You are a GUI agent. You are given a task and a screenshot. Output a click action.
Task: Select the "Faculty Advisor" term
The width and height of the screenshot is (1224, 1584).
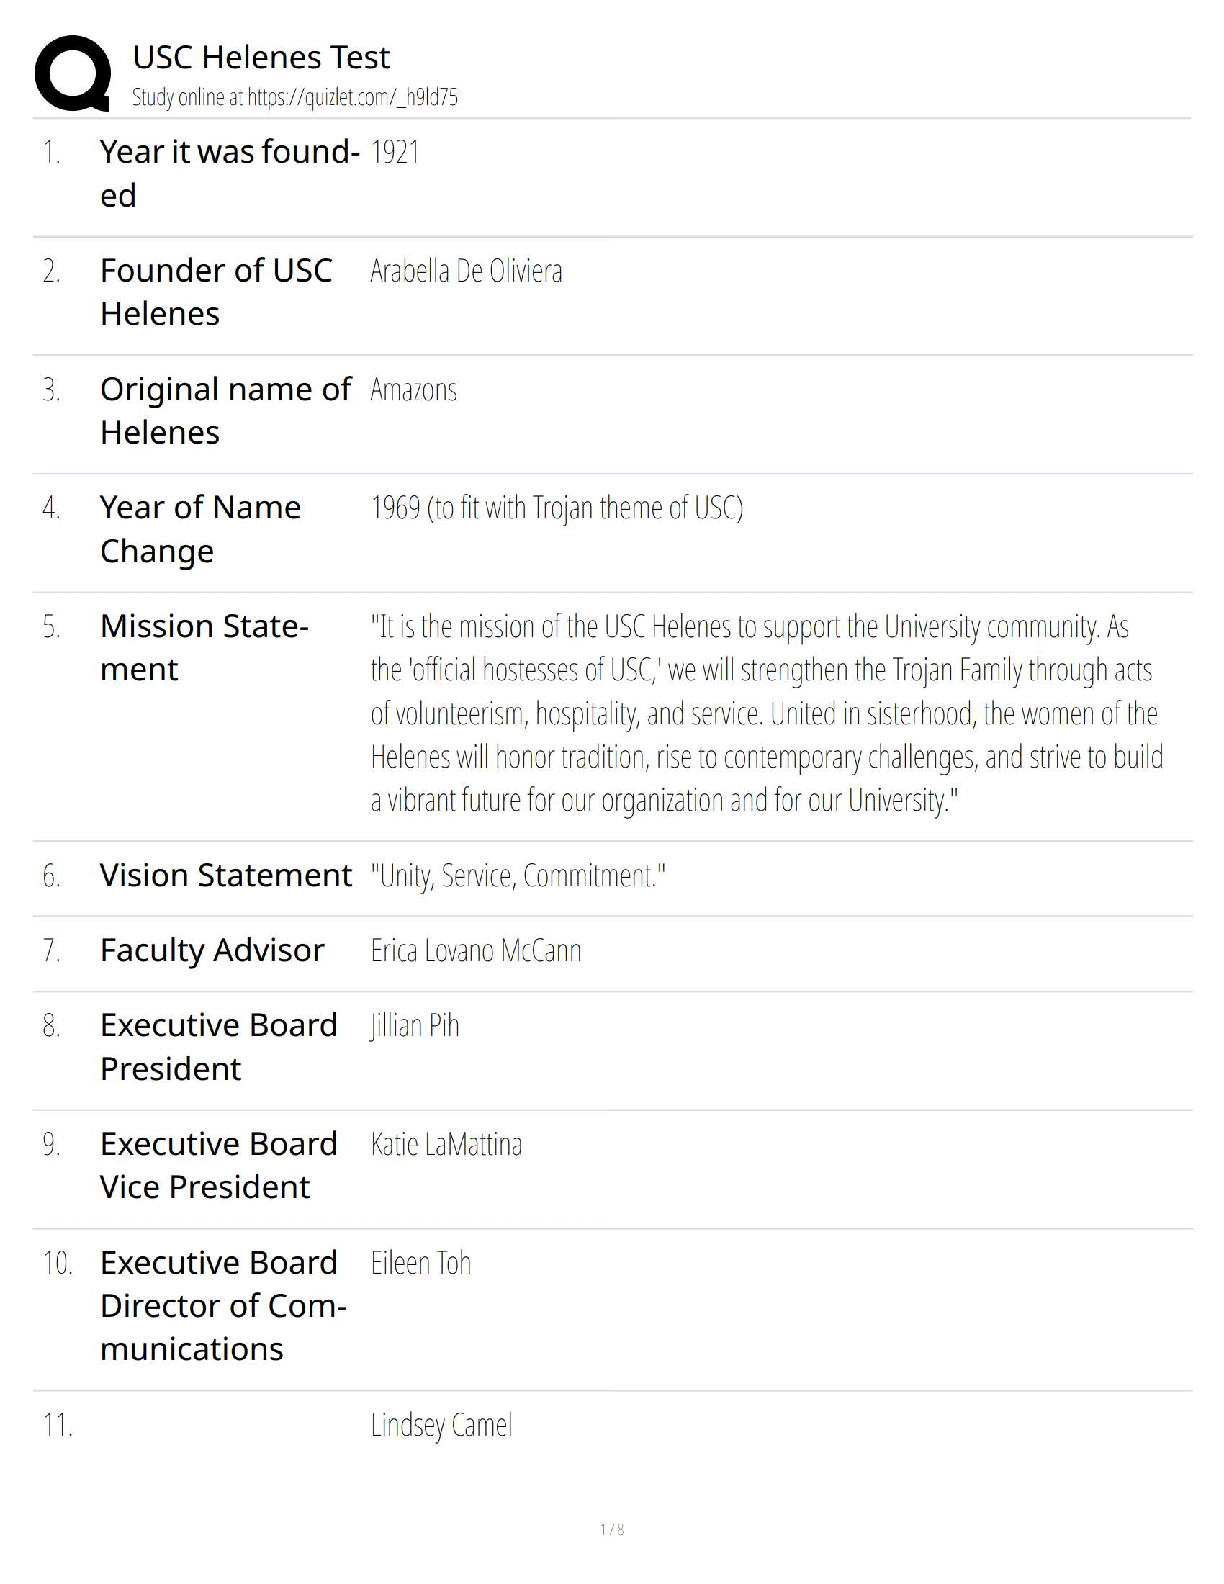pos(212,950)
